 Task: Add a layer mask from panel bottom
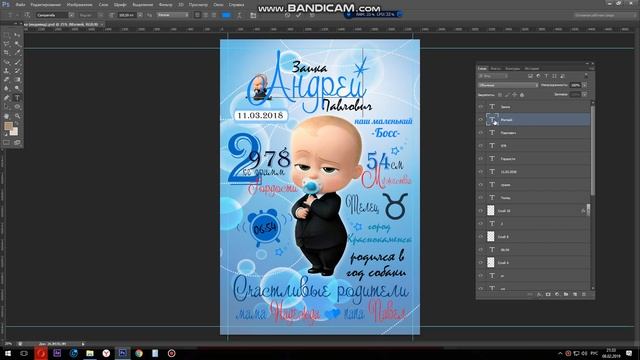pos(548,294)
